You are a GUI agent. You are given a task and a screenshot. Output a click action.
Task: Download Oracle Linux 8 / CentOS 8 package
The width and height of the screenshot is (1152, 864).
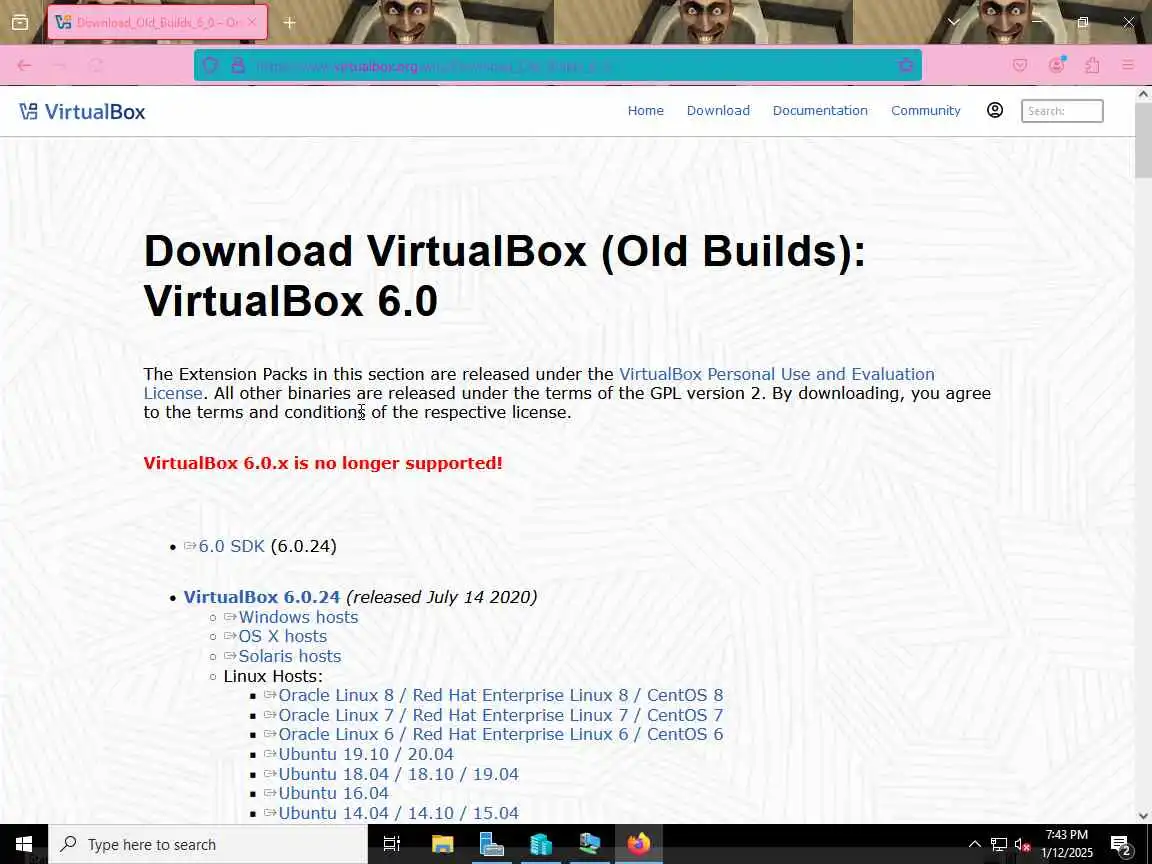[x=500, y=695]
